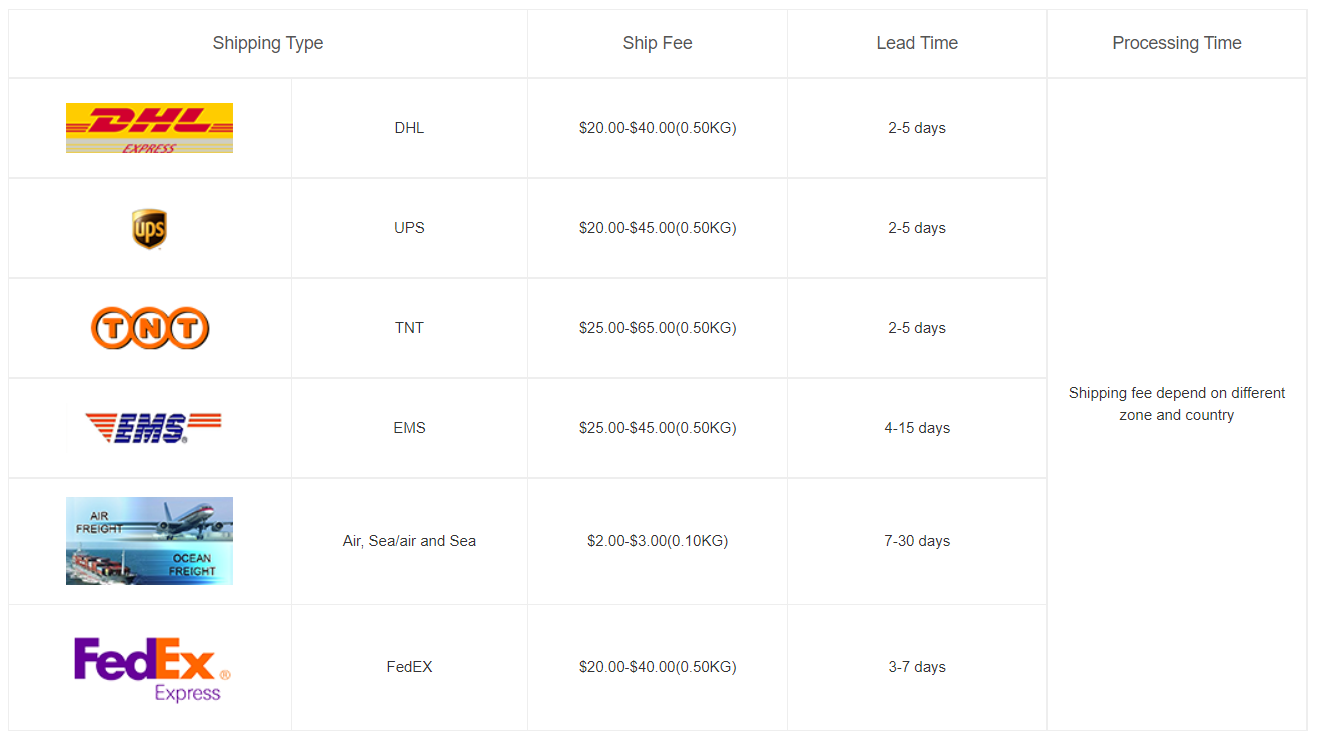The height and width of the screenshot is (740, 1317).
Task: Click the TNT carrier name text
Action: pos(409,328)
